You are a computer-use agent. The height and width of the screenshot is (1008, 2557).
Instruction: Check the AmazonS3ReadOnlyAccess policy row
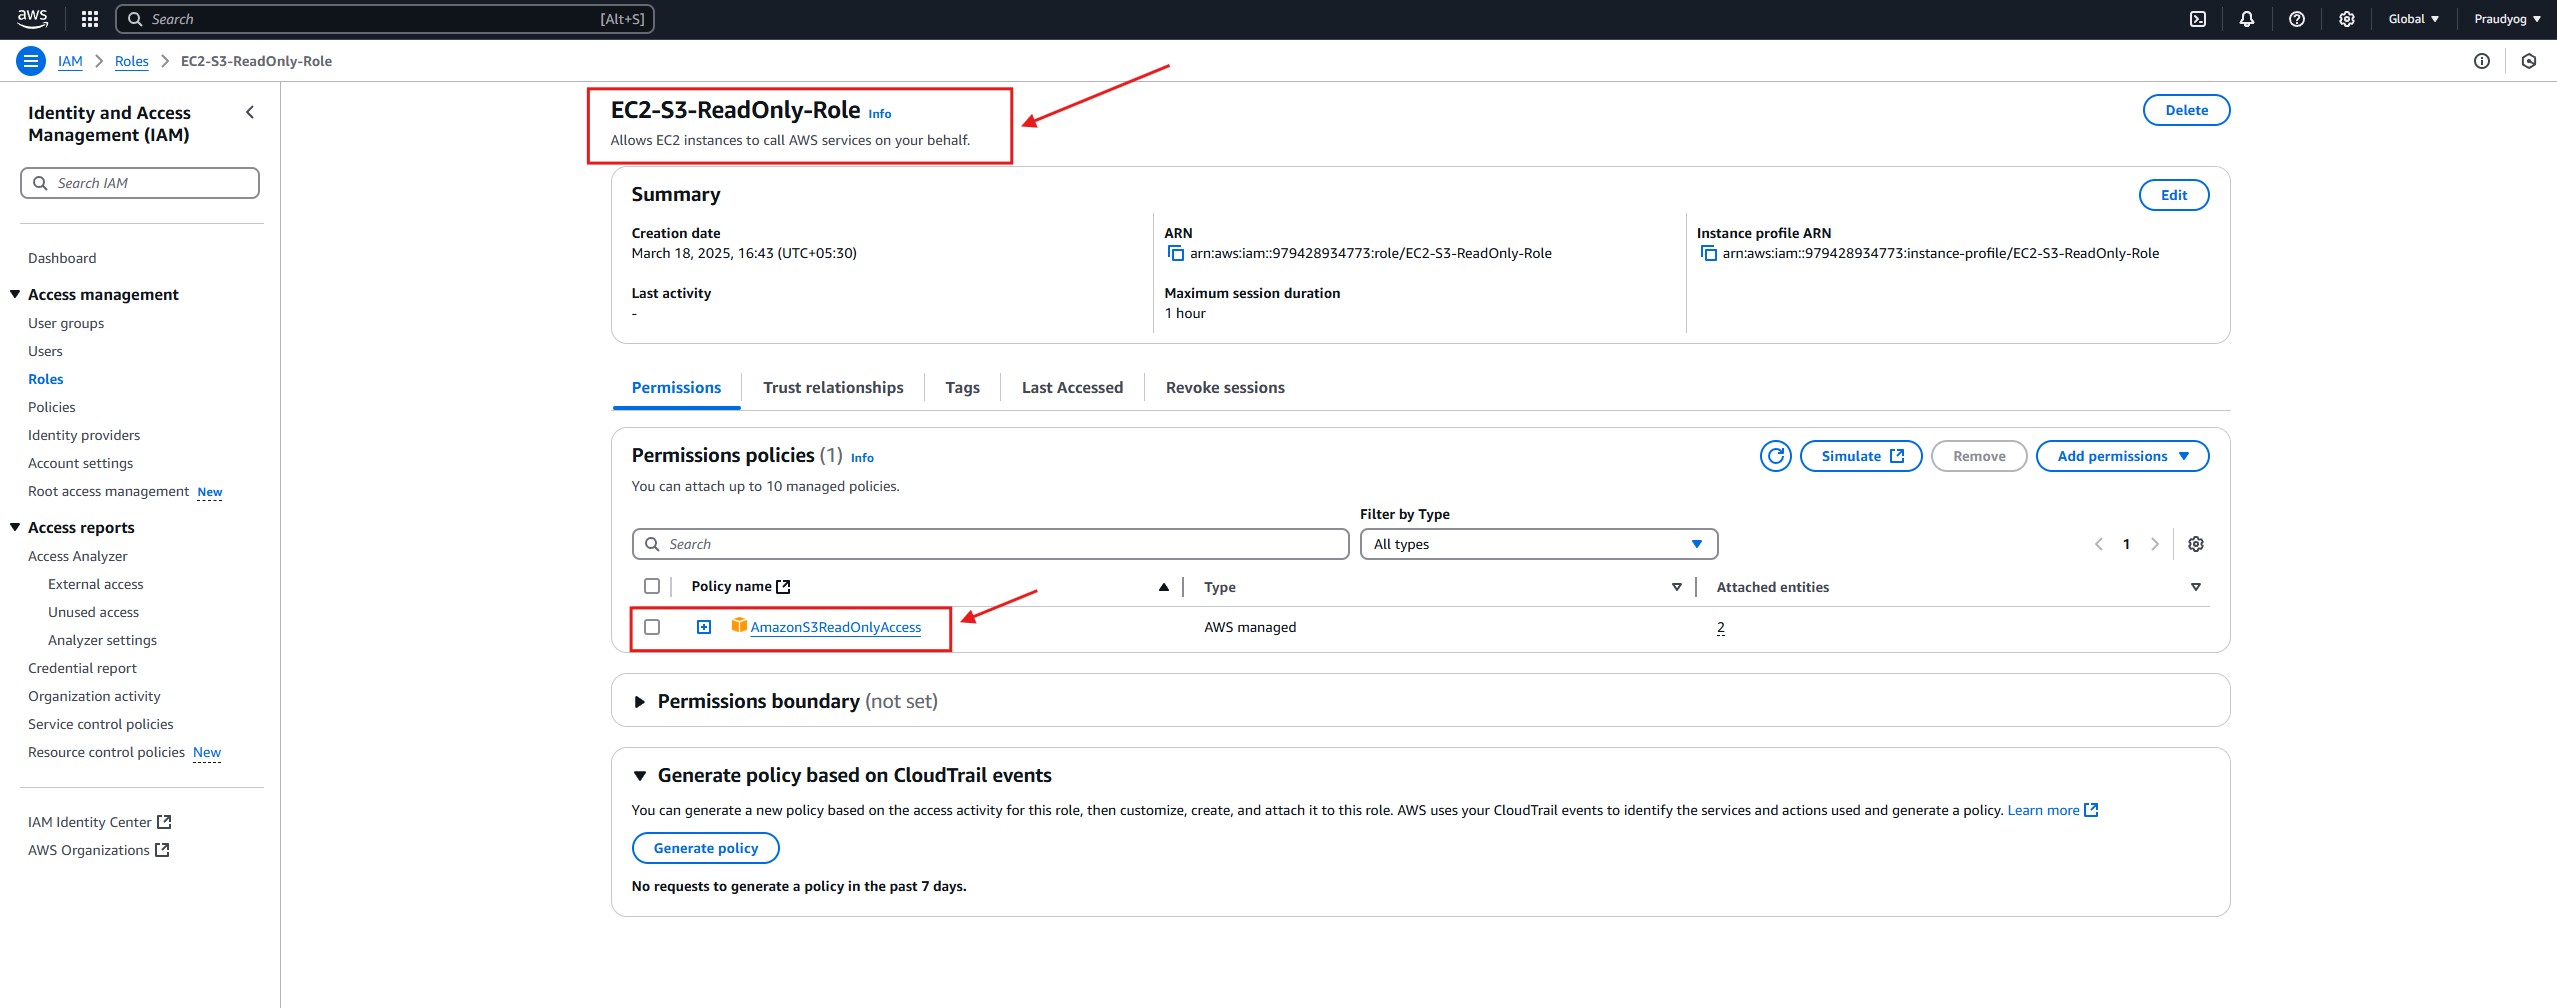point(652,627)
